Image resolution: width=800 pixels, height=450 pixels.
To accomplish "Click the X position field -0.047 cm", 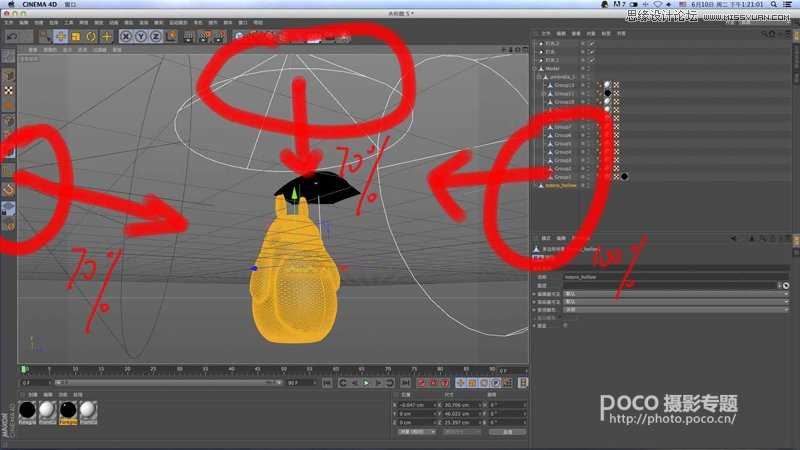I will (415, 405).
